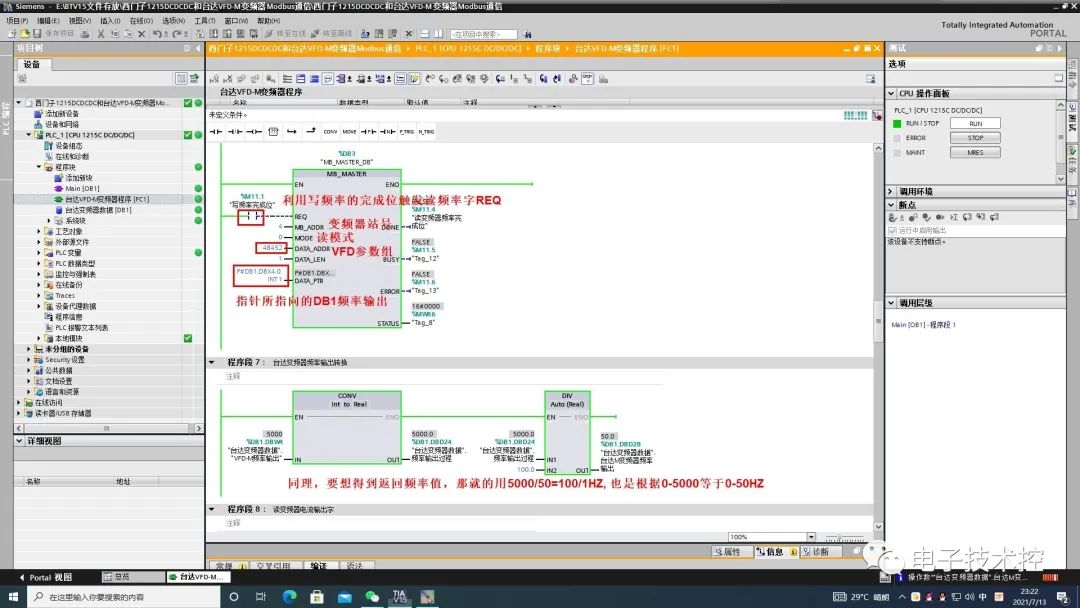The width and height of the screenshot is (1080, 608).
Task: Close the branch in the network
Action: (311, 131)
